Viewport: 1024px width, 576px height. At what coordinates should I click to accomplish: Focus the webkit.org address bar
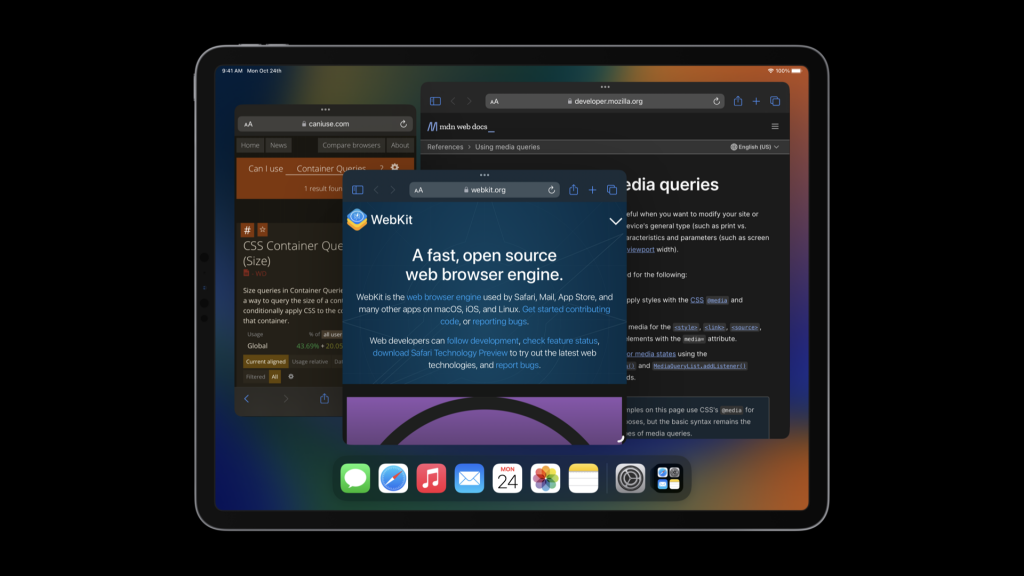coord(485,190)
